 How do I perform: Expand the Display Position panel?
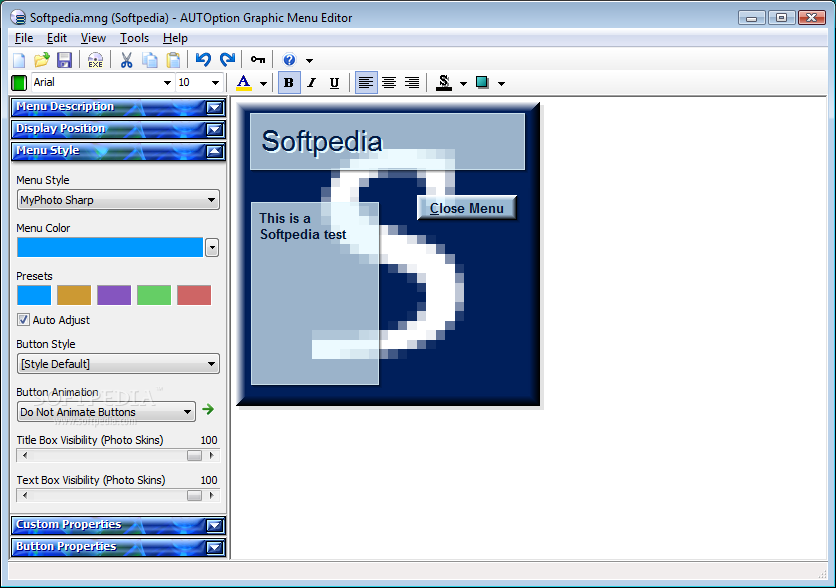point(215,130)
